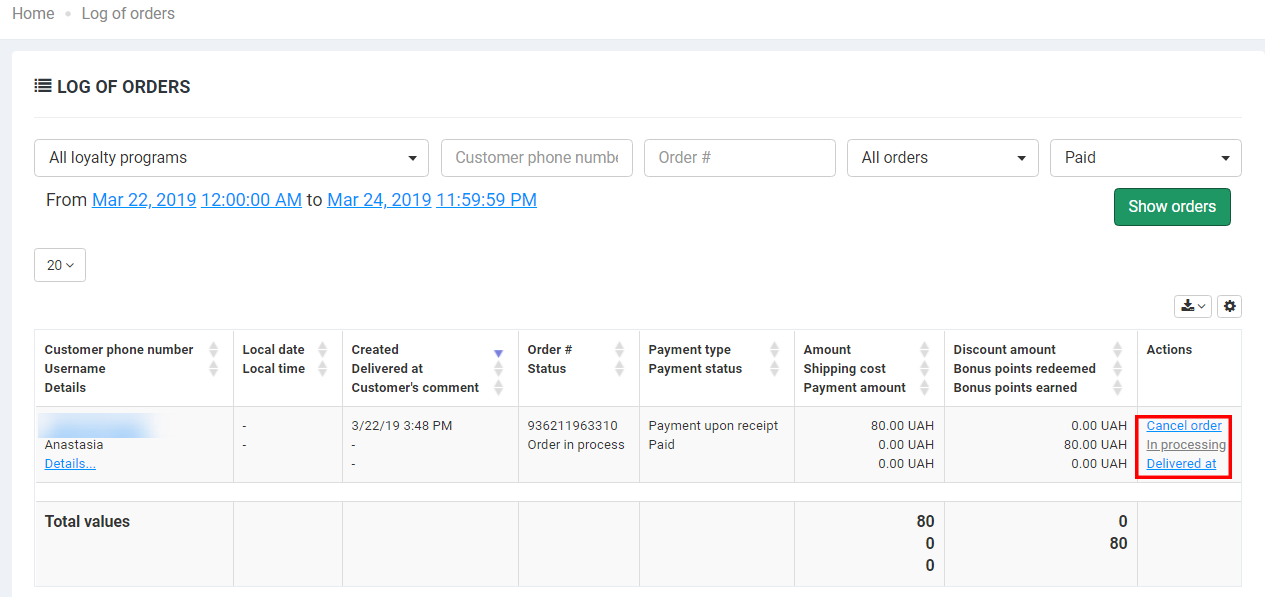The height and width of the screenshot is (597, 1265).
Task: Sort by Discount amount column arrows
Action: point(1117,350)
